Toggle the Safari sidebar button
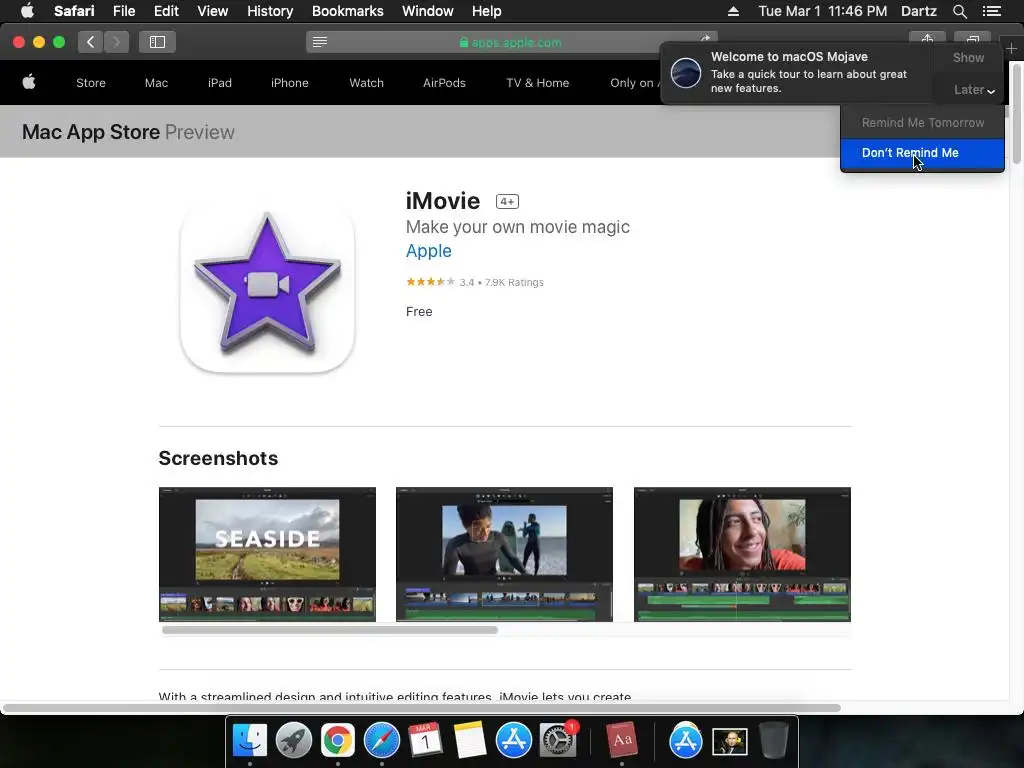 coord(157,42)
